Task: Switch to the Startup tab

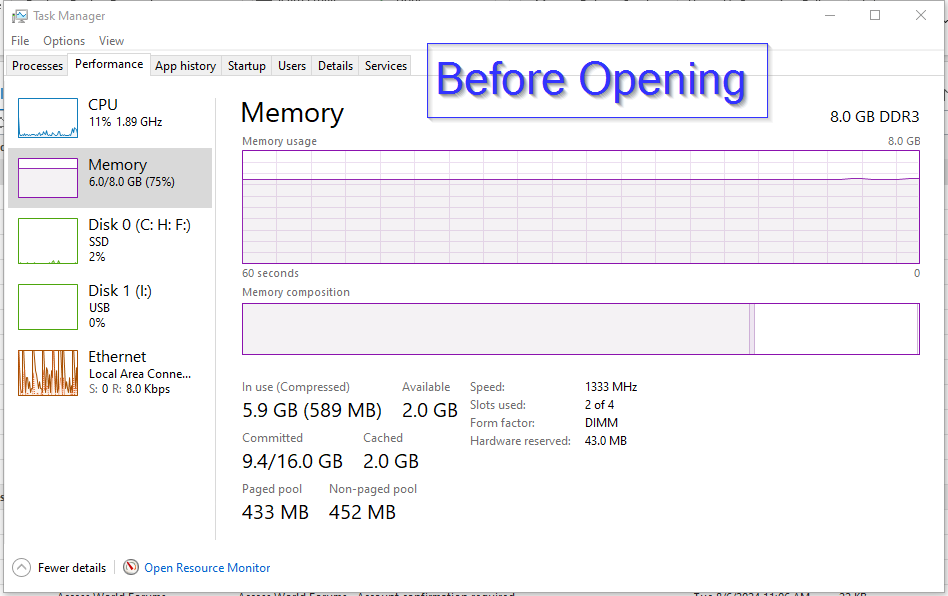Action: click(x=246, y=66)
